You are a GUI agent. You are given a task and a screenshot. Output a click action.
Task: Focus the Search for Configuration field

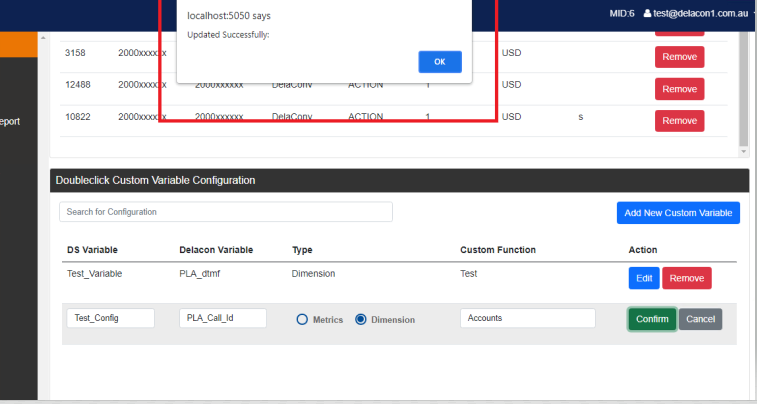point(226,212)
